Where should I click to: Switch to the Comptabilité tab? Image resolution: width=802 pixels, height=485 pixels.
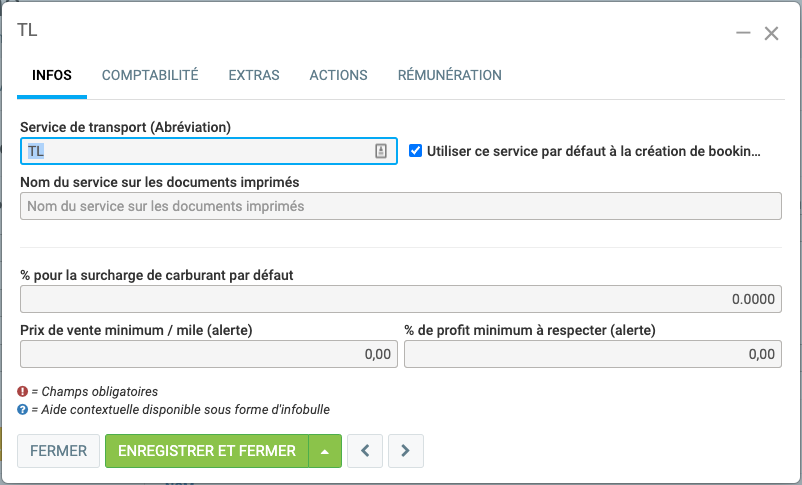150,75
